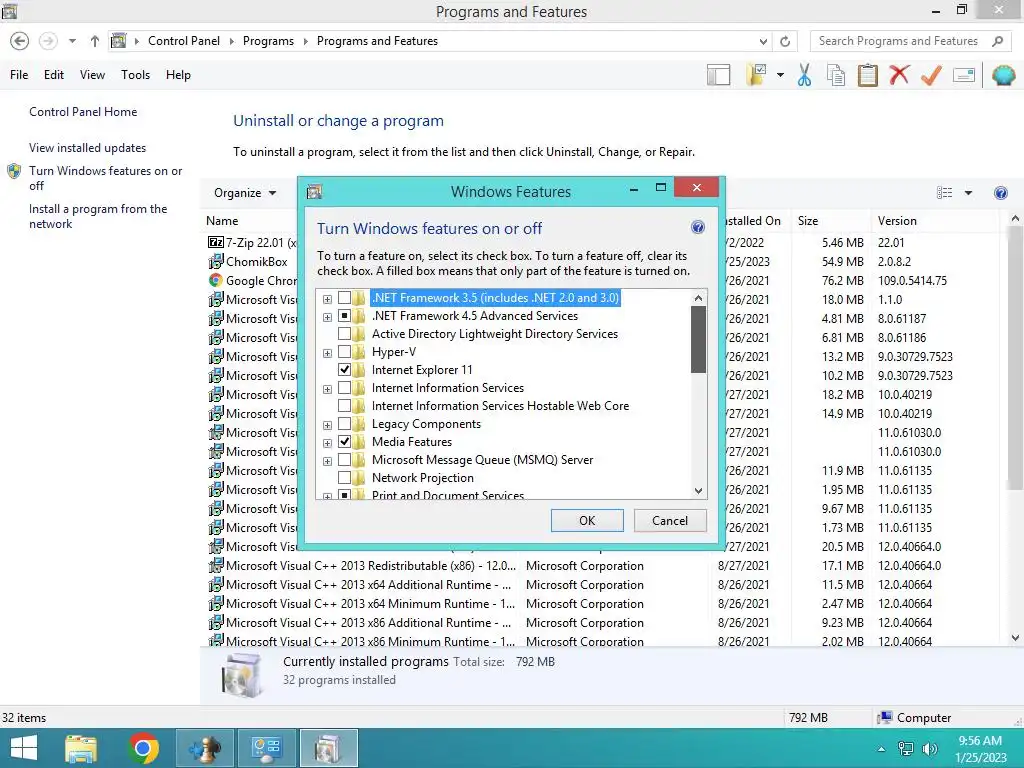This screenshot has height=768, width=1024.
Task: Expand the Media Features node
Action: coord(327,443)
